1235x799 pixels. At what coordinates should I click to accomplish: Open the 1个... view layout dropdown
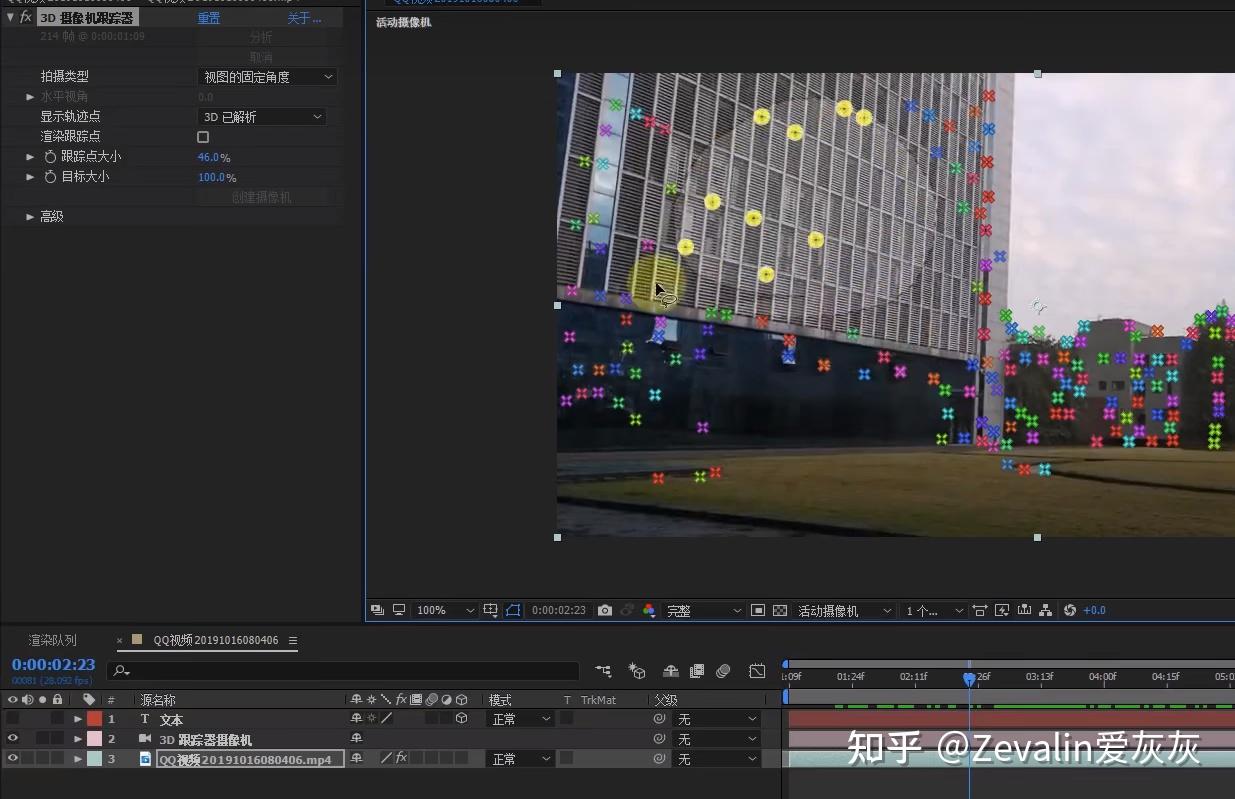[x=935, y=610]
